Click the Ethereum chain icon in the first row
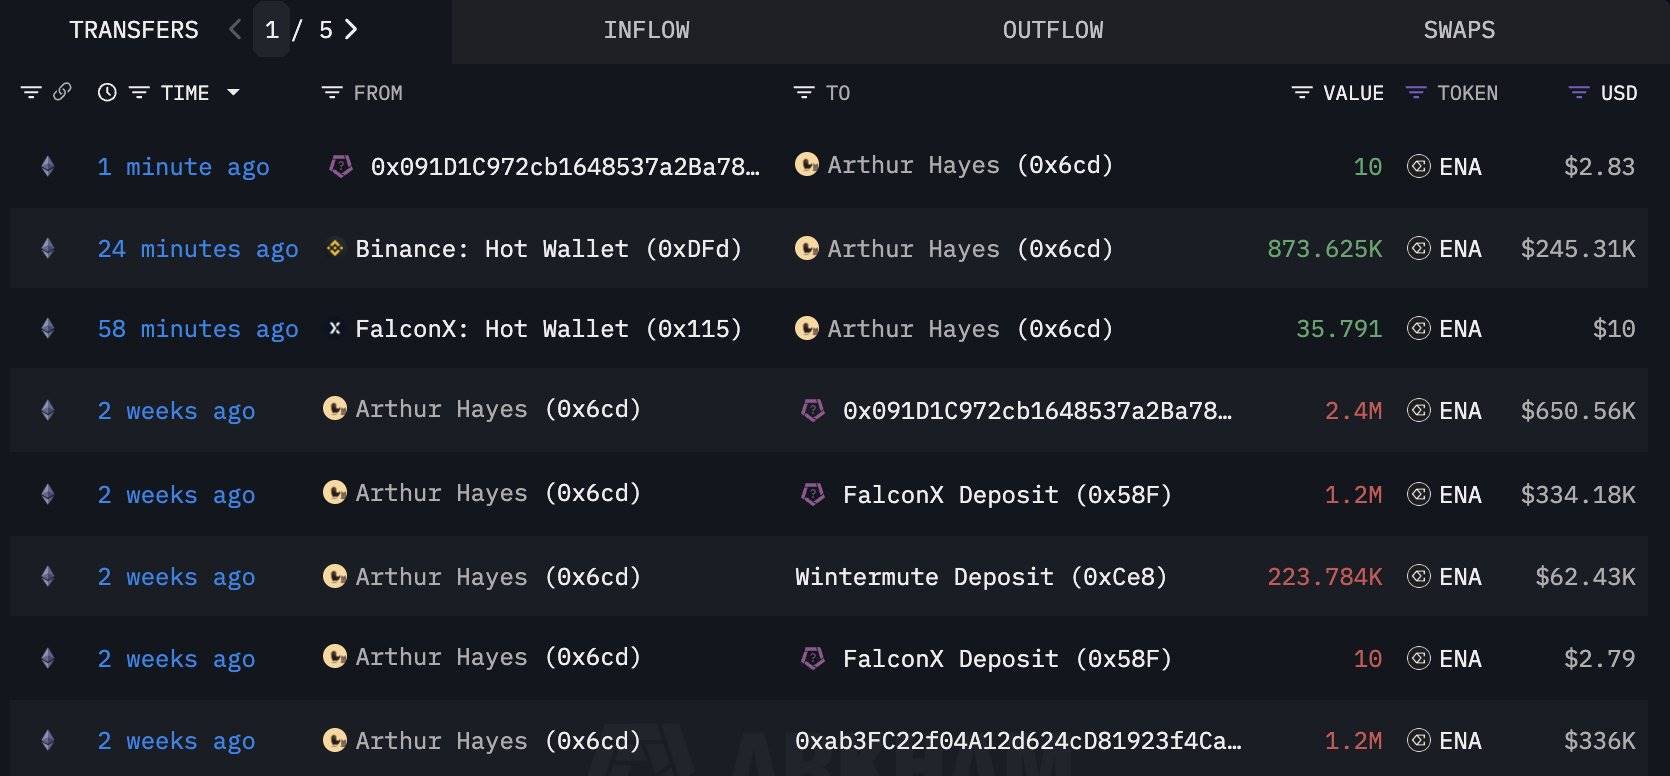This screenshot has height=776, width=1670. 47,167
